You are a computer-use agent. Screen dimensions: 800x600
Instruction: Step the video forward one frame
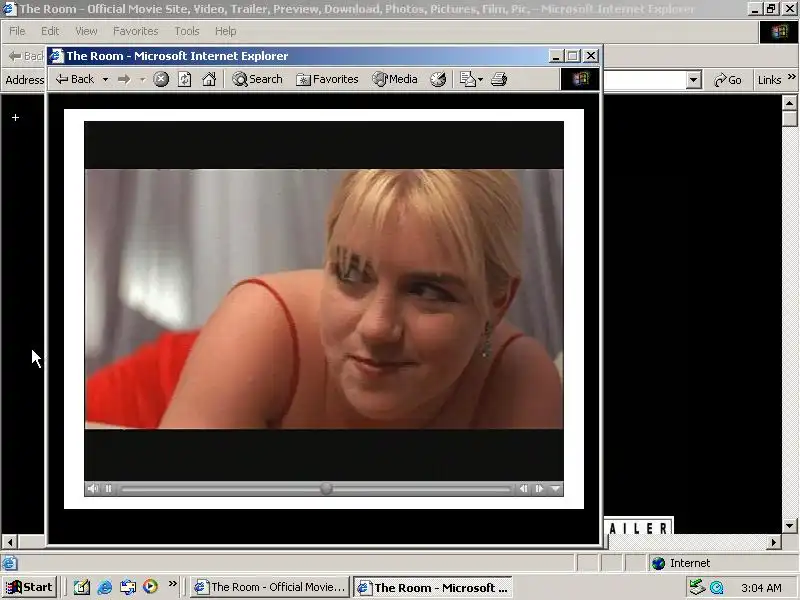(539, 489)
